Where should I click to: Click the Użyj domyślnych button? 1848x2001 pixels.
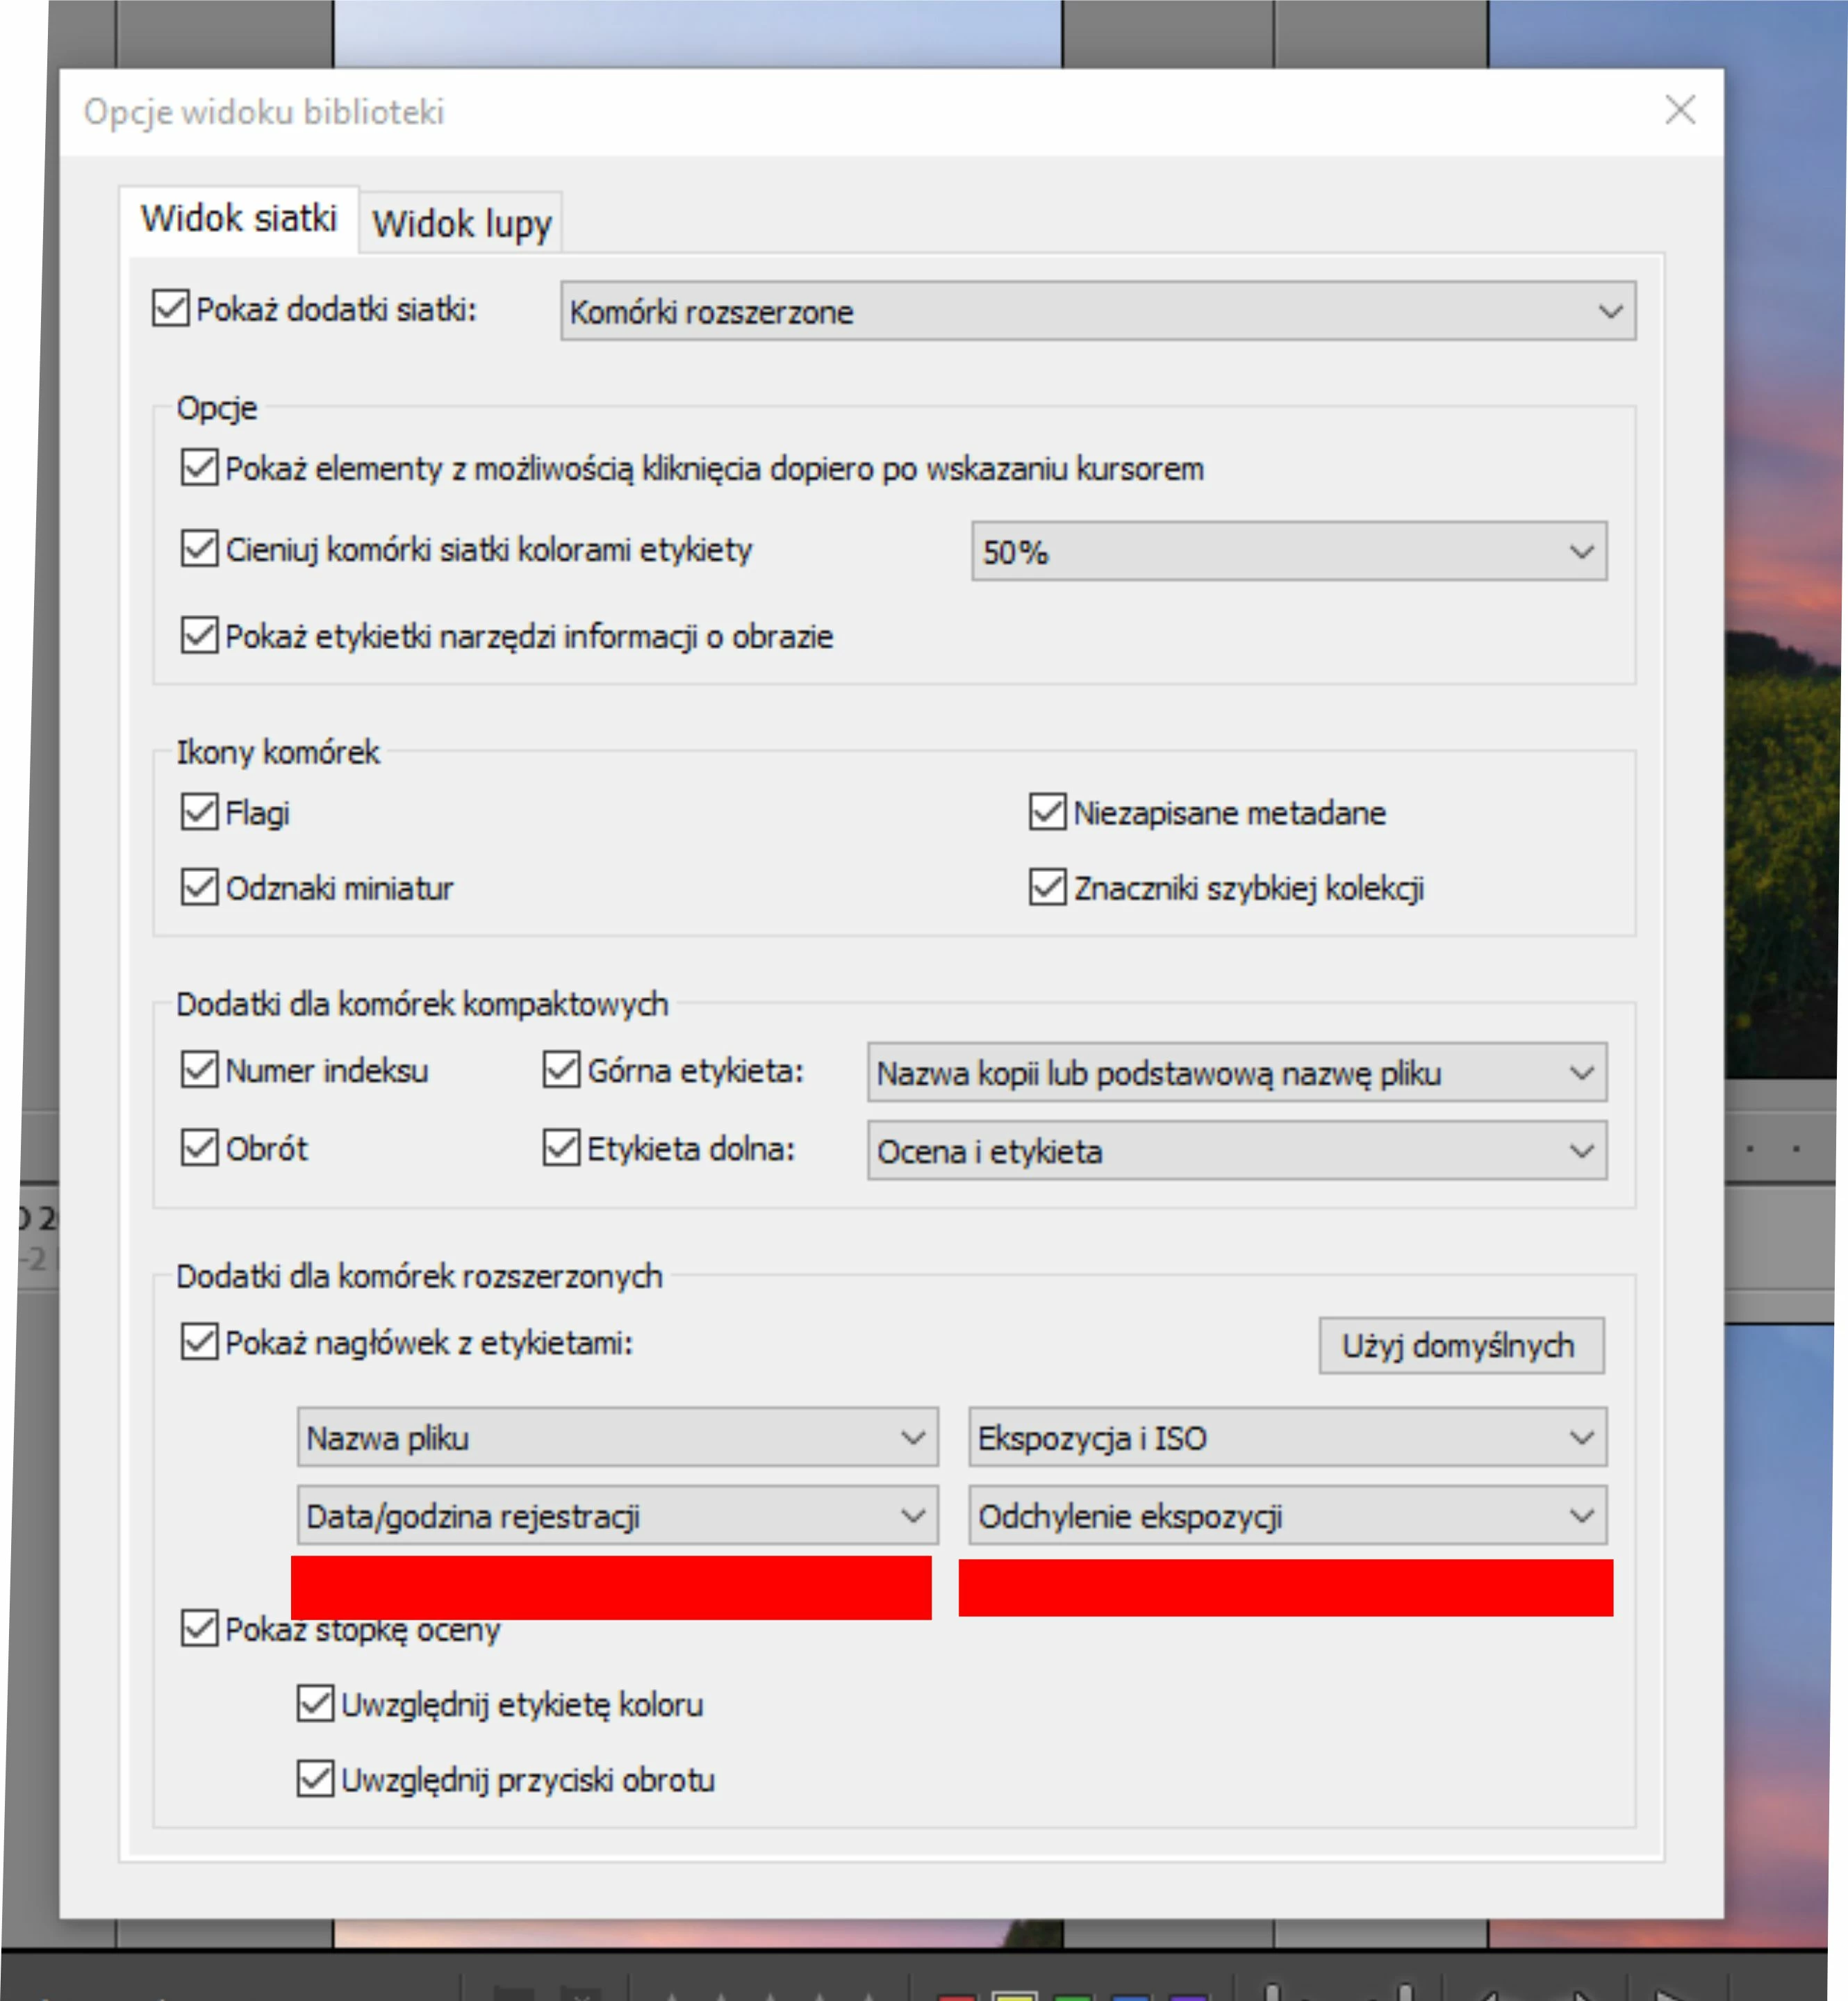1460,1346
